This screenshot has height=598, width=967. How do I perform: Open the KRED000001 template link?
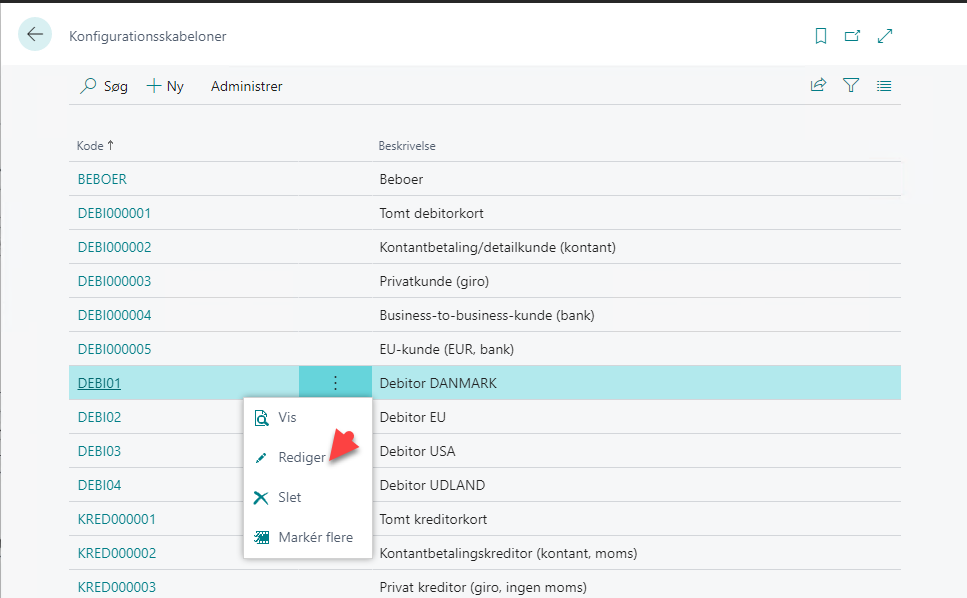(117, 519)
